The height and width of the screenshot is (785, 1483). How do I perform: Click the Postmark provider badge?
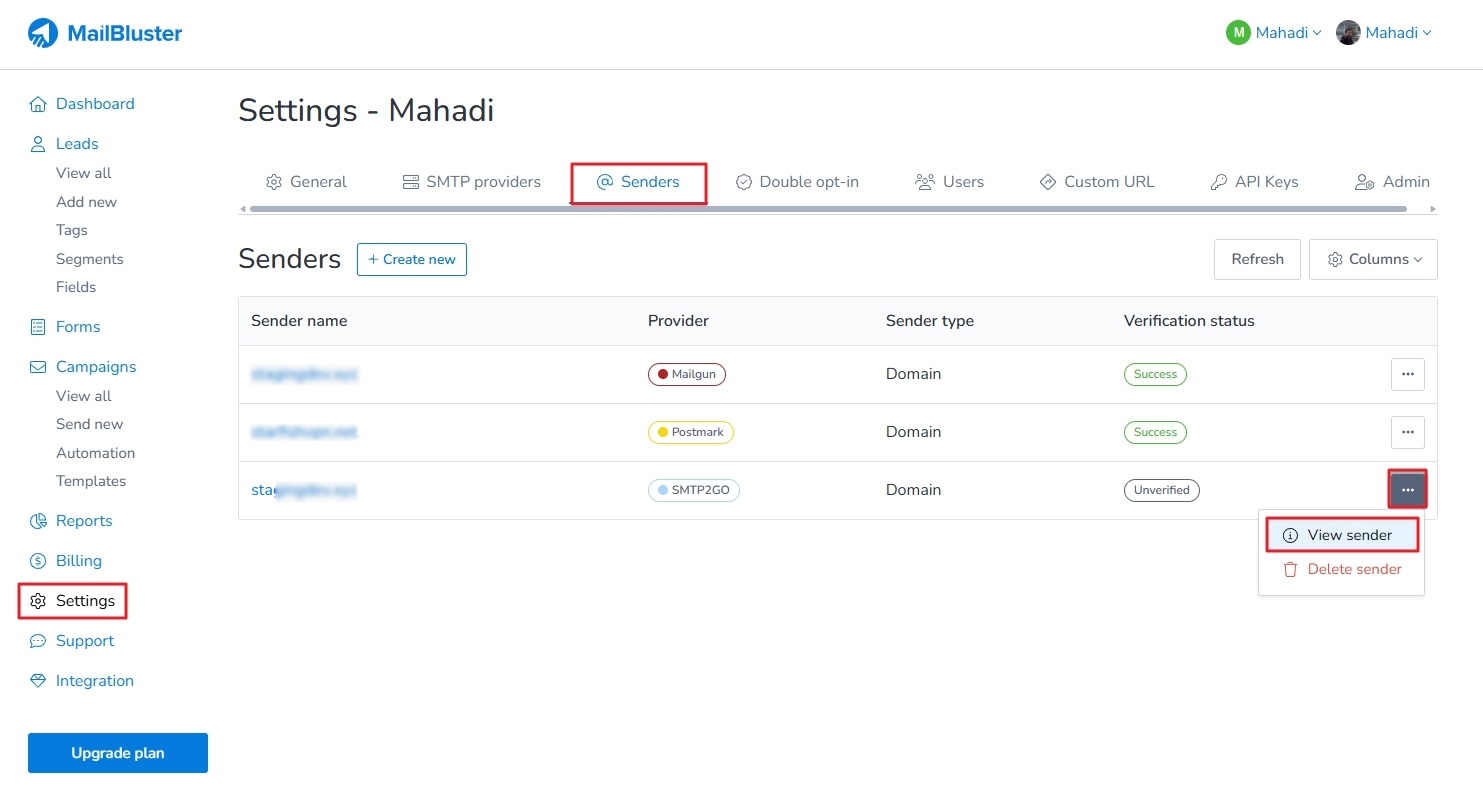click(x=691, y=432)
